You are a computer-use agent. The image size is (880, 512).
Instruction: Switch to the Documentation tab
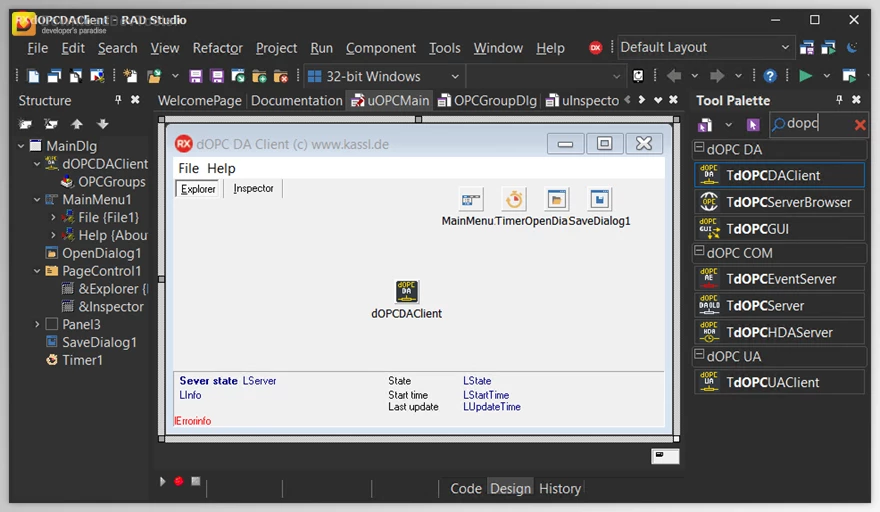coord(296,100)
